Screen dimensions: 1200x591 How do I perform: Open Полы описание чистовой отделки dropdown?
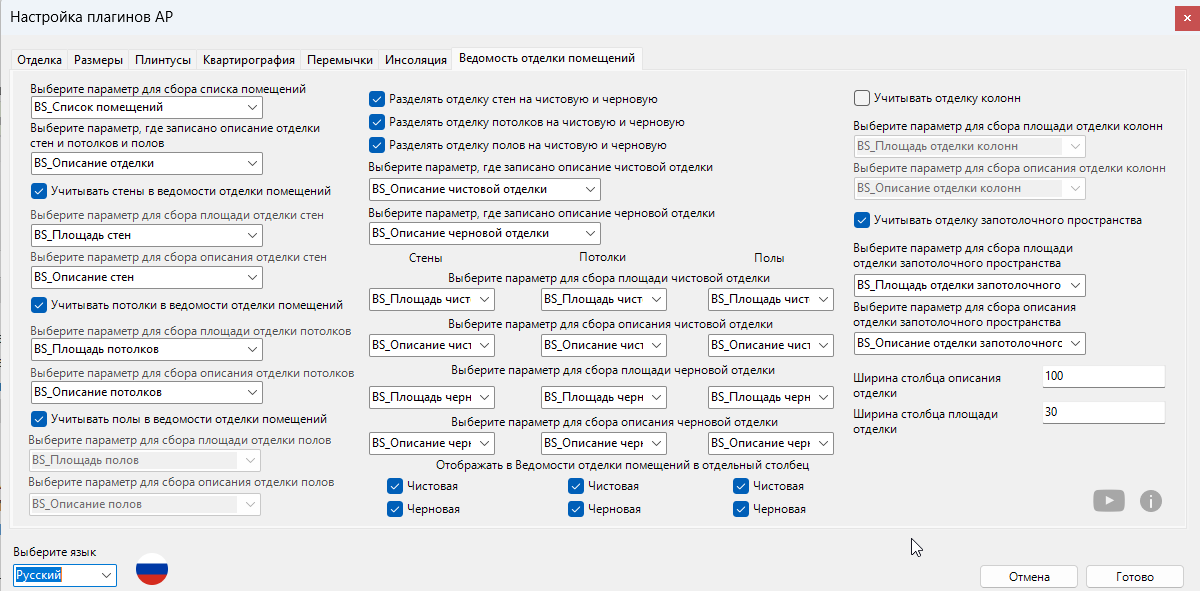[770, 345]
